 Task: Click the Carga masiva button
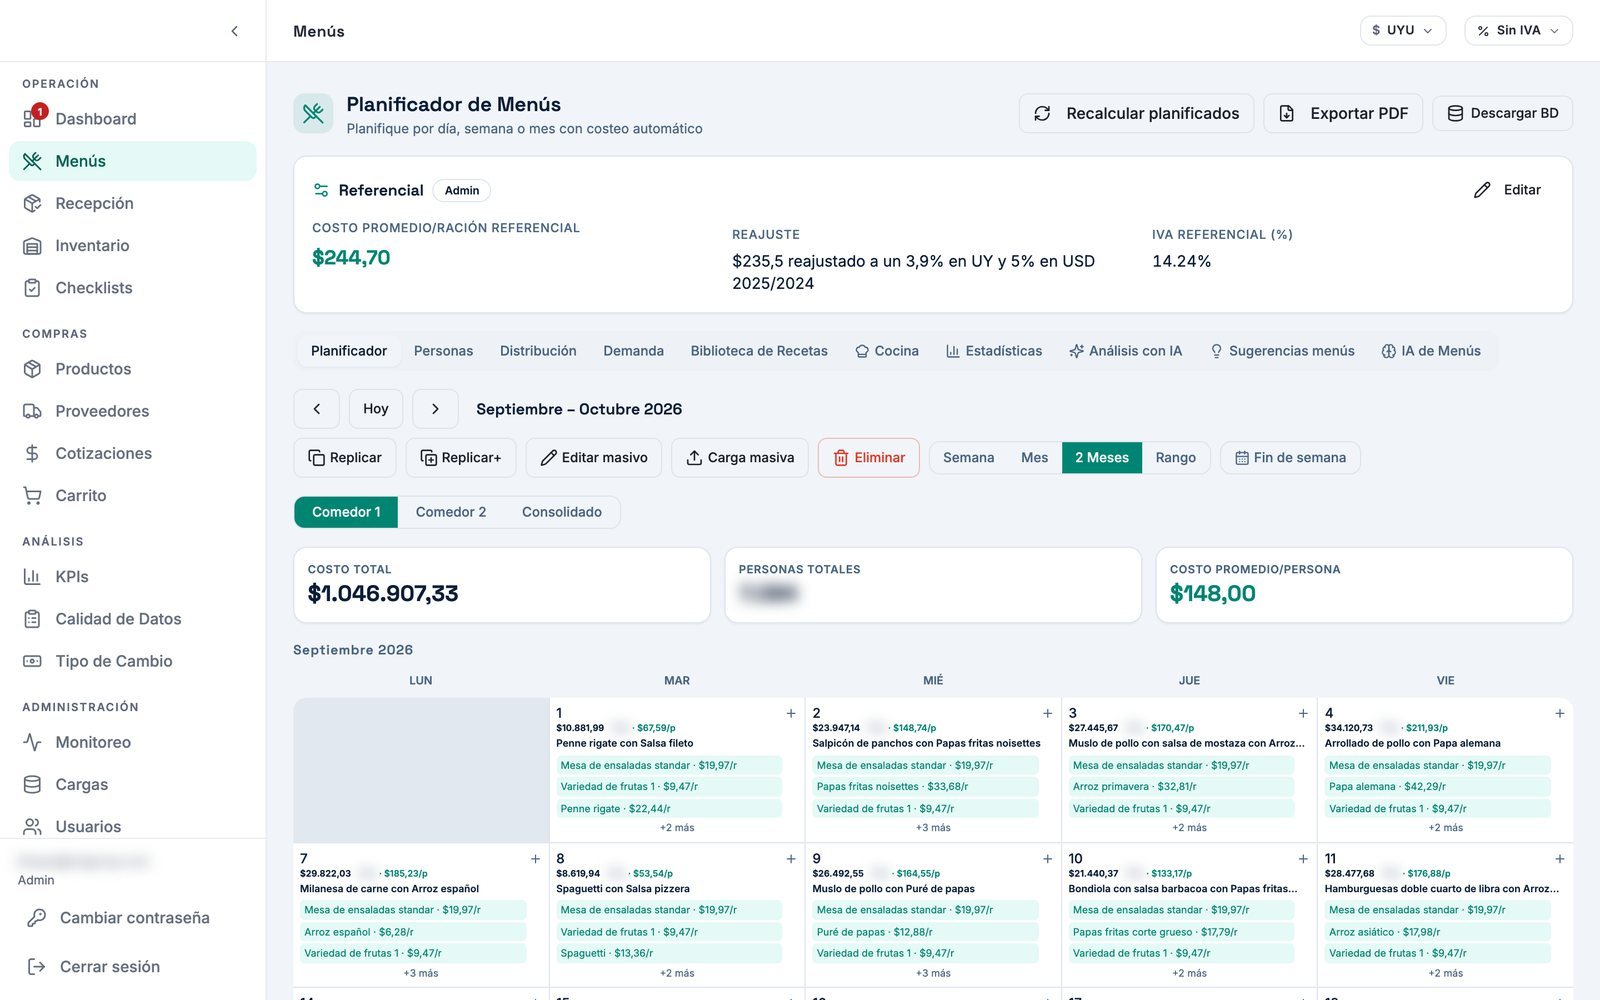pyautogui.click(x=740, y=458)
